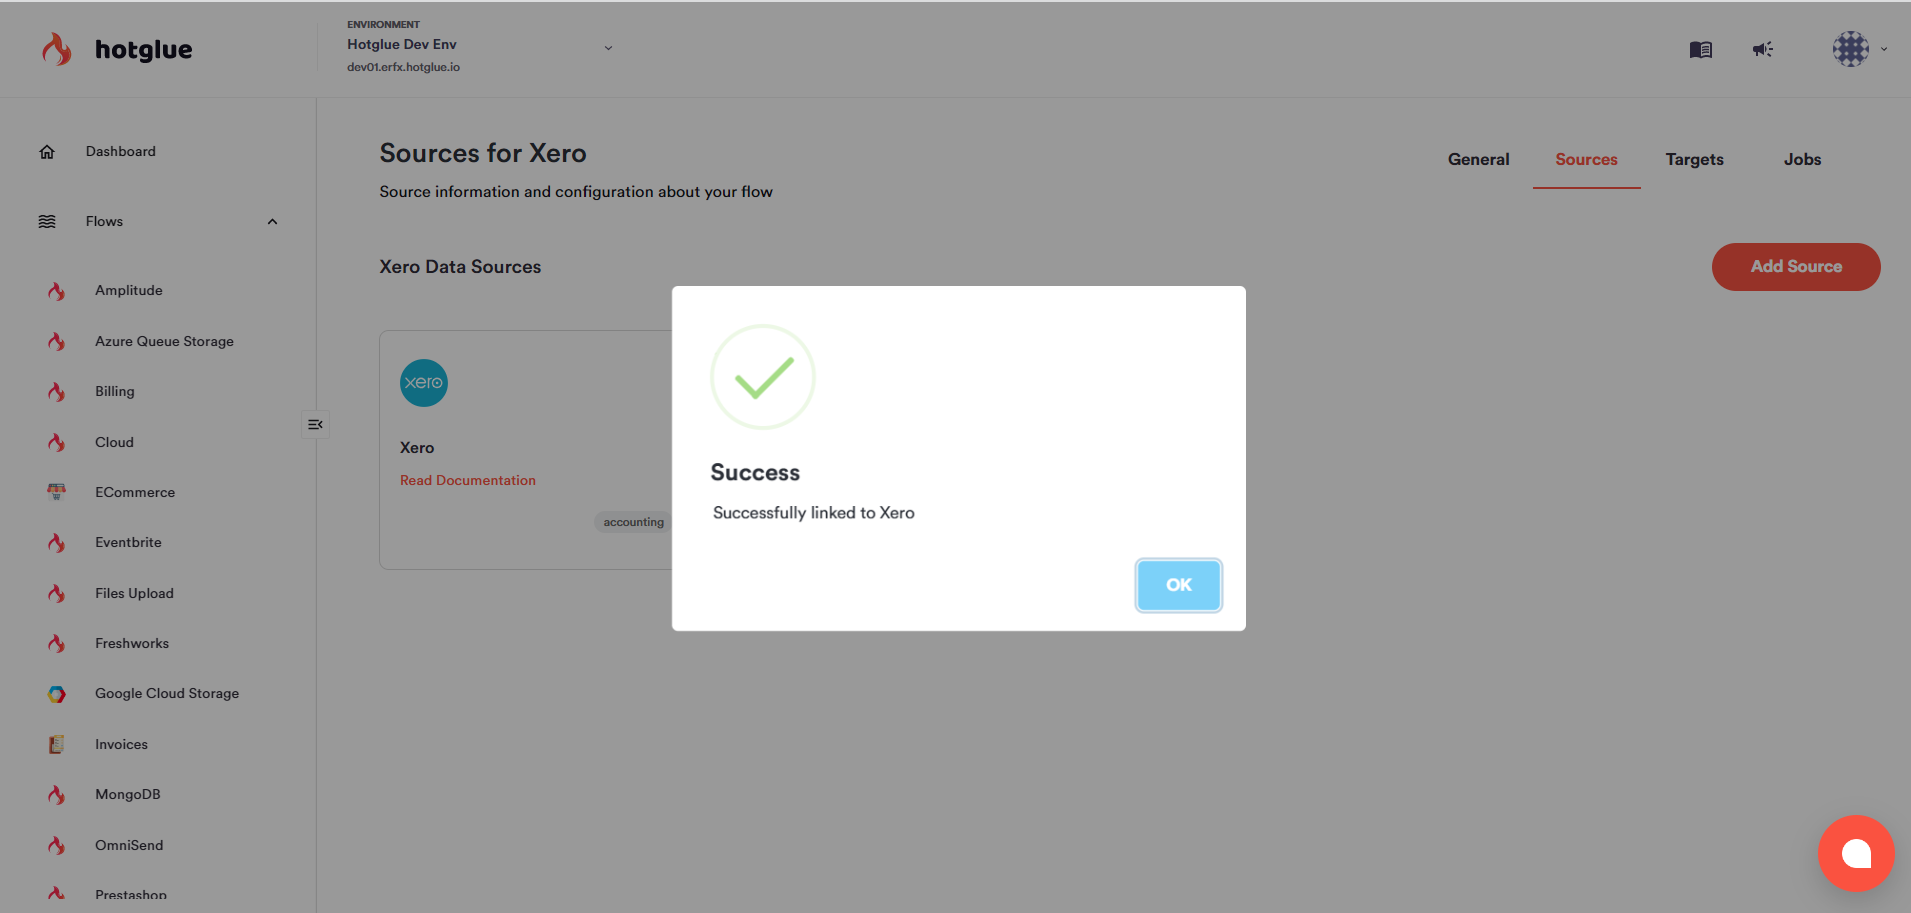Click the Billing flow flame icon
Screen dimensions: 1911x913
point(57,392)
